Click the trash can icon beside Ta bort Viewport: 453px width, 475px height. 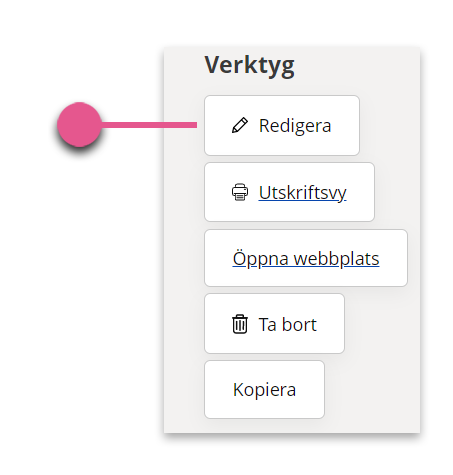pos(240,324)
